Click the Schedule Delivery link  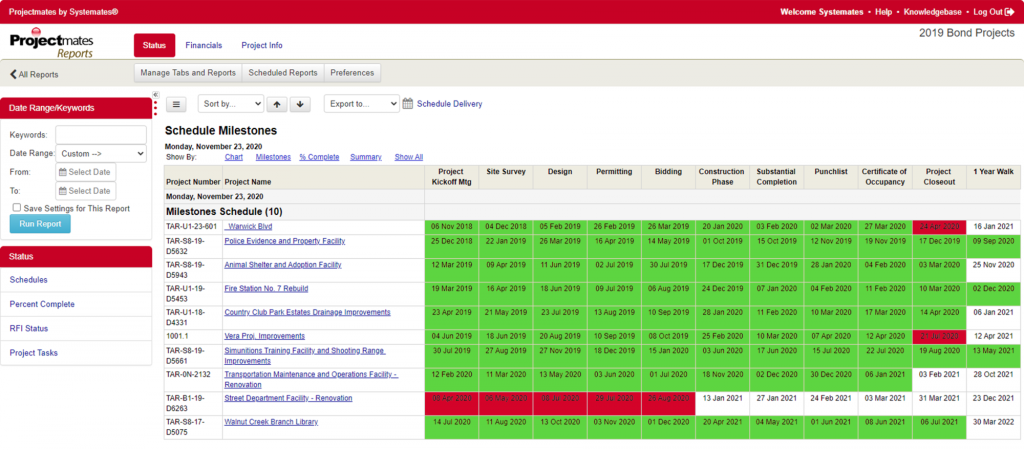[x=449, y=104]
